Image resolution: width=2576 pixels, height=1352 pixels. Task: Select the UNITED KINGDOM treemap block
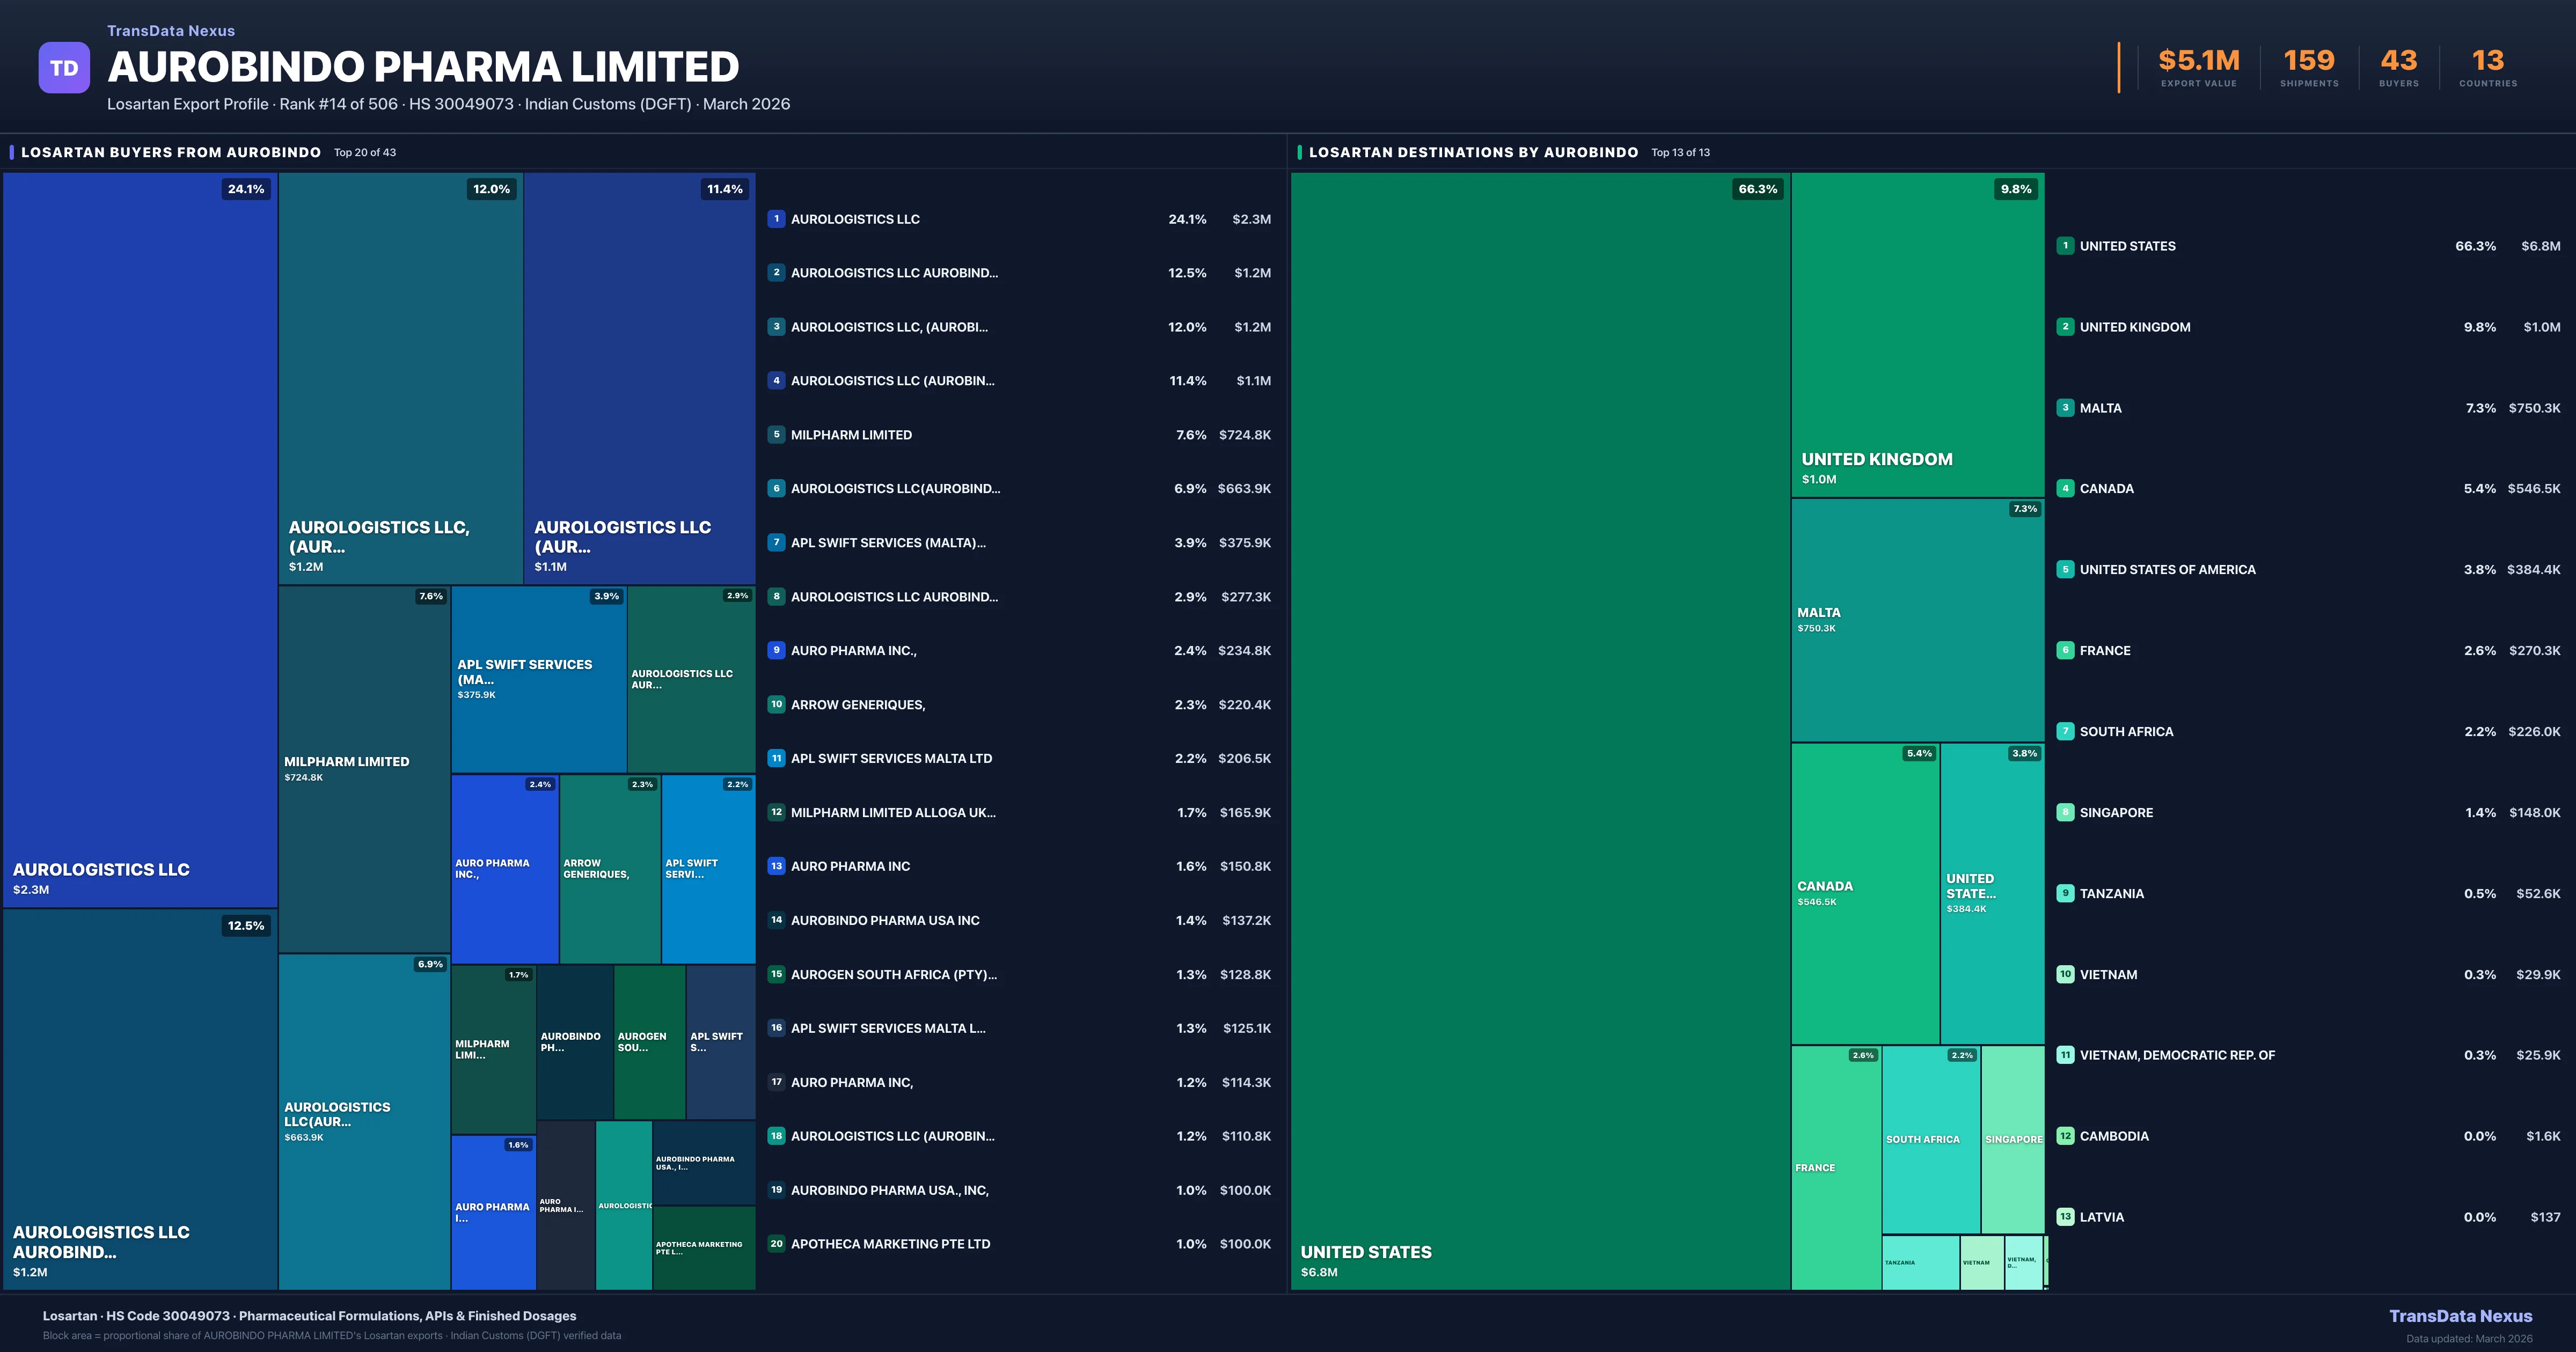1917,335
